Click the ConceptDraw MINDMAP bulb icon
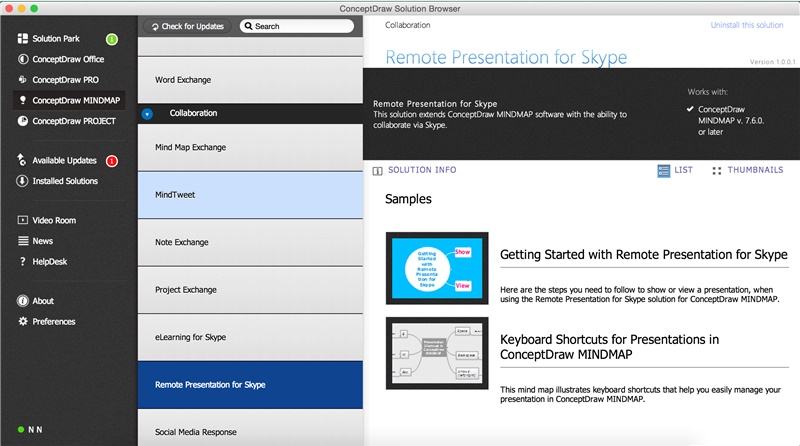800x446 pixels. (x=23, y=101)
